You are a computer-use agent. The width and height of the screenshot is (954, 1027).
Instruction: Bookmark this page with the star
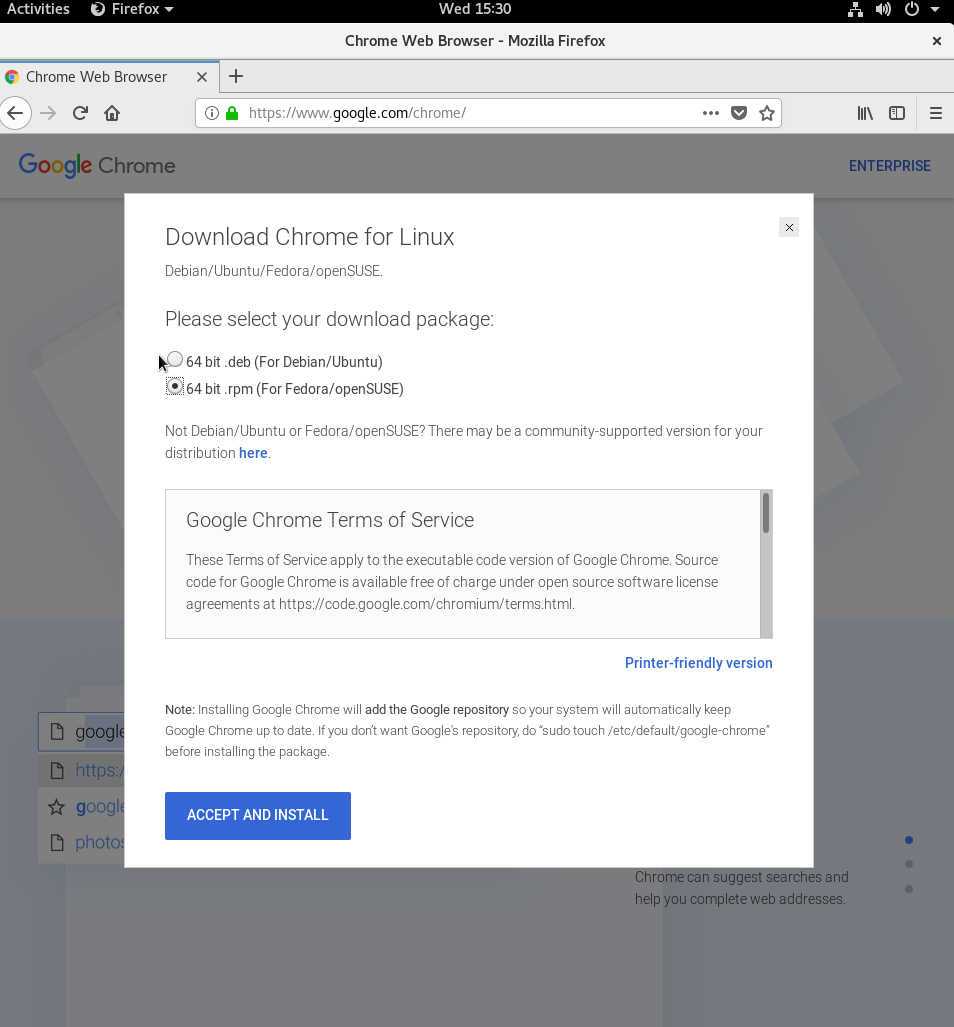767,113
